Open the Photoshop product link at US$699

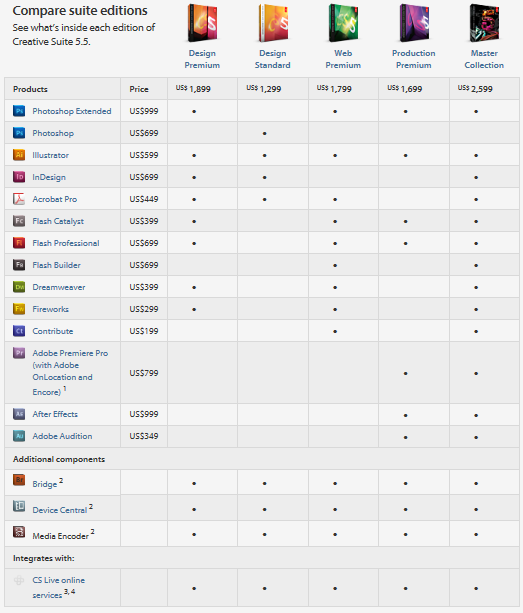pos(53,133)
